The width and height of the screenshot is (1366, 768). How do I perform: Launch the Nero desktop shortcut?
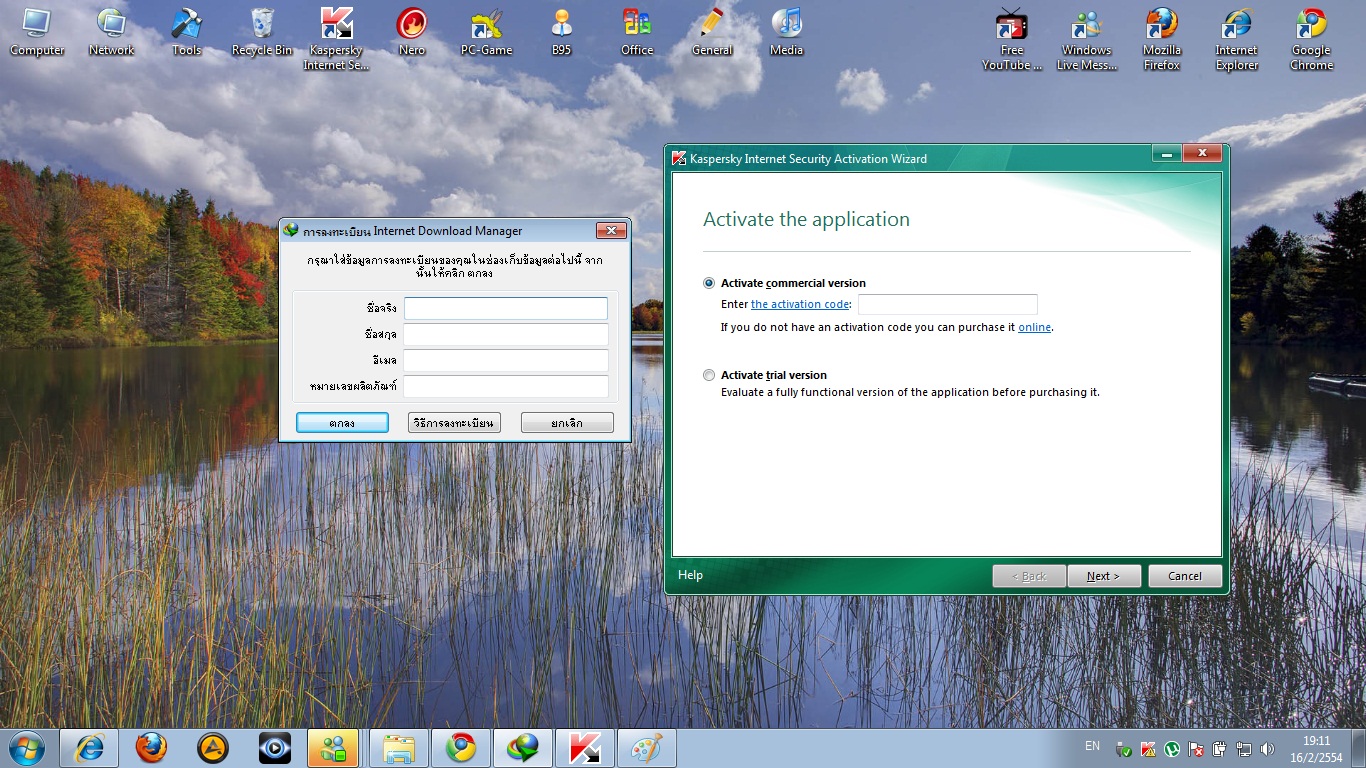(x=412, y=32)
